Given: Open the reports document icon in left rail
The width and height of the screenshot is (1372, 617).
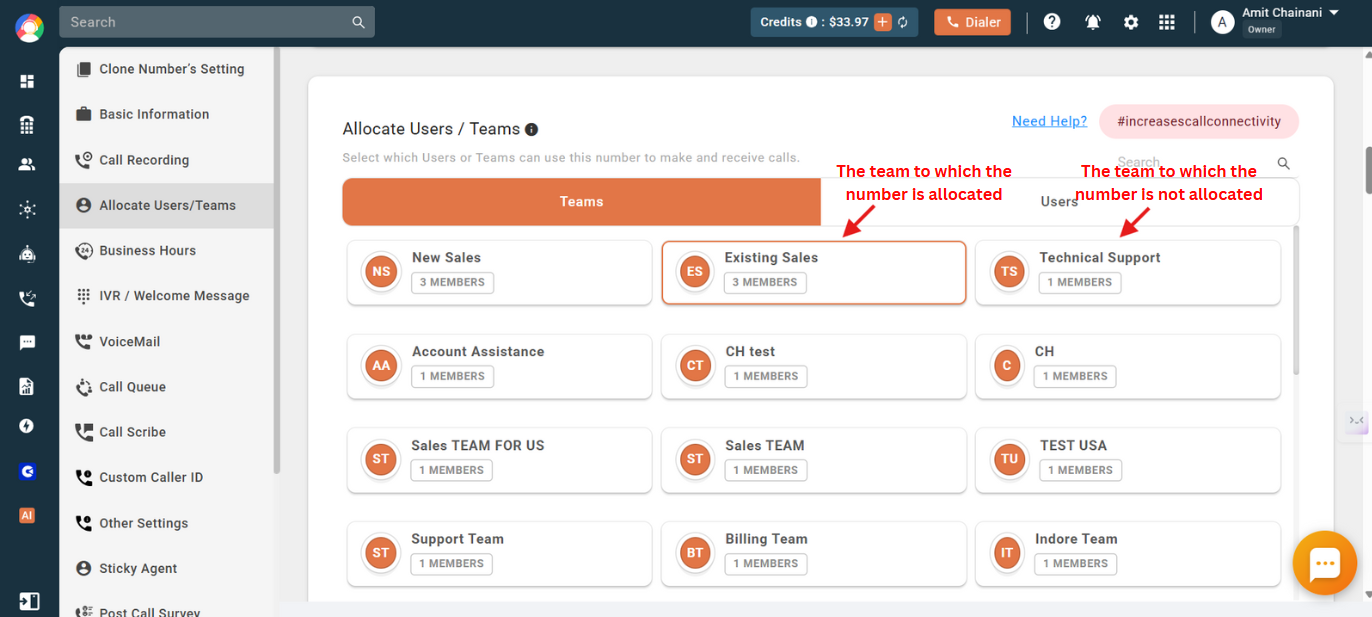Looking at the screenshot, I should [27, 386].
